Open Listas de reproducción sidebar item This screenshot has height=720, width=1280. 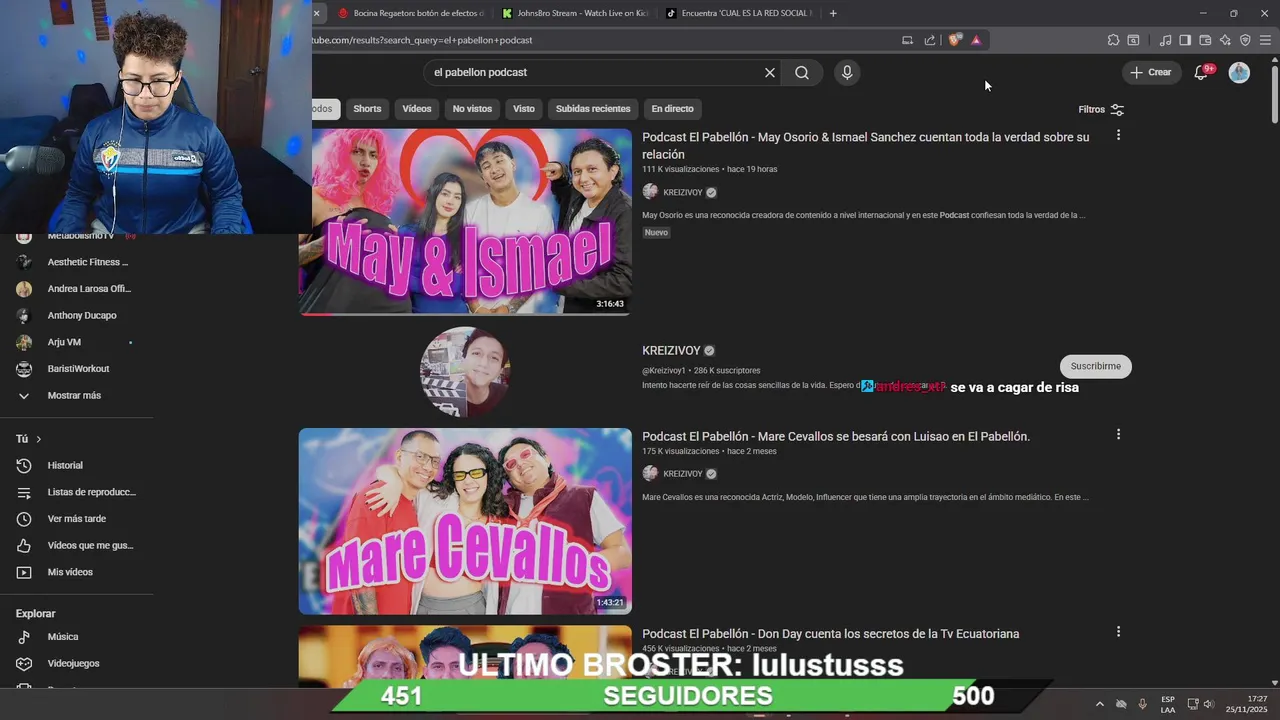tap(74, 492)
